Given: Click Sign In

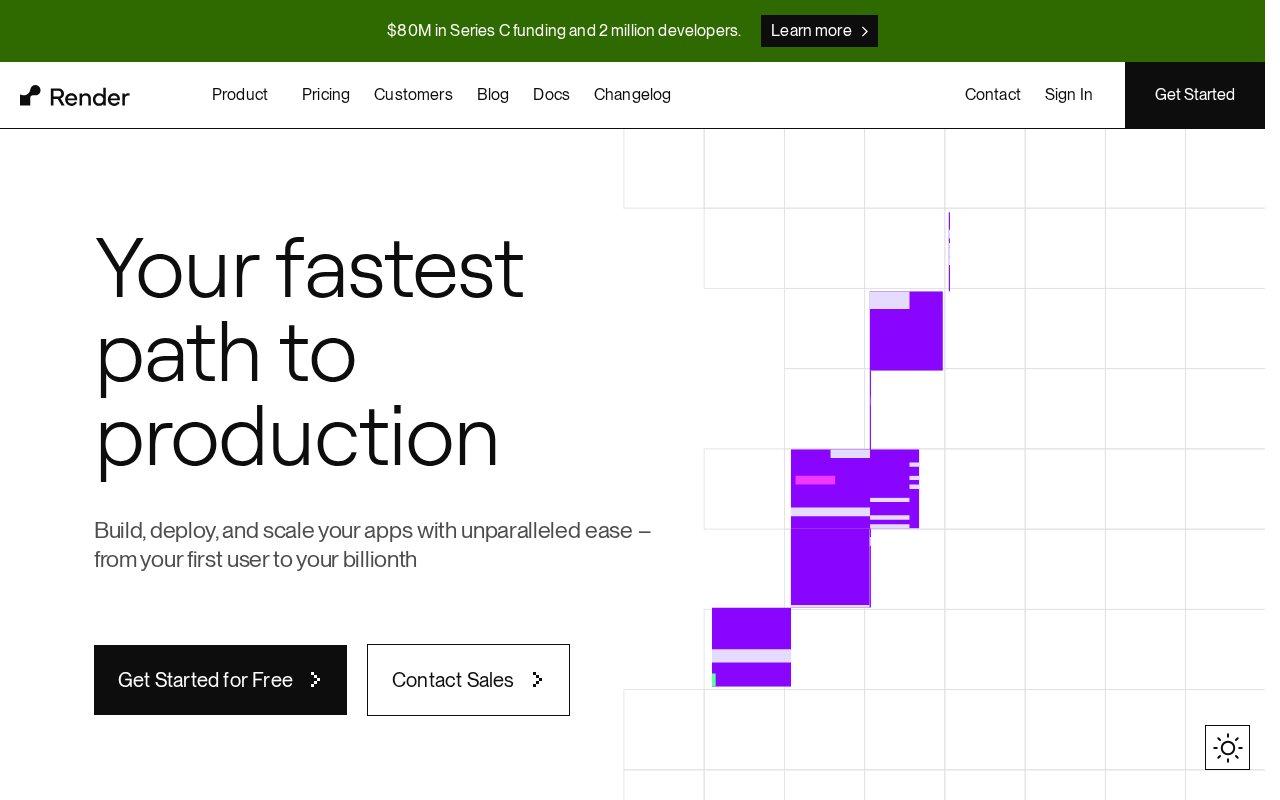Looking at the screenshot, I should [x=1069, y=94].
